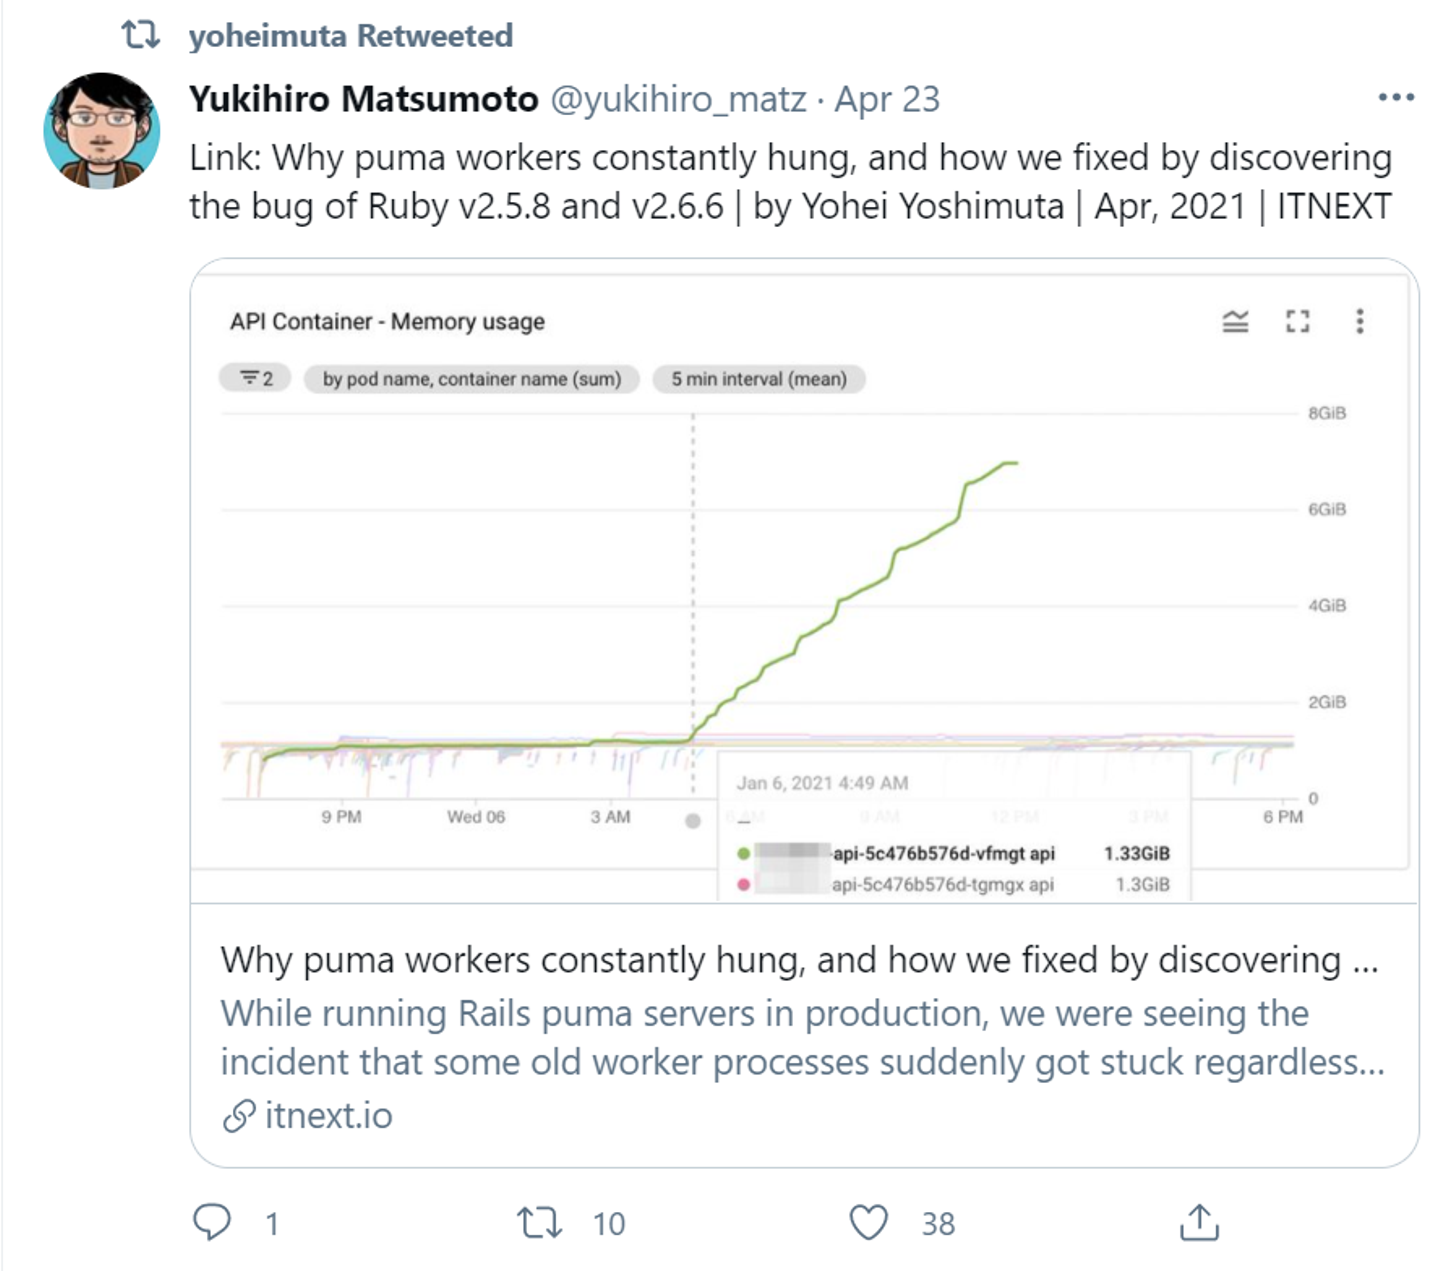Open chart vertical three-dot menu
Screen dimensions: 1440x1271
[x=1359, y=321]
